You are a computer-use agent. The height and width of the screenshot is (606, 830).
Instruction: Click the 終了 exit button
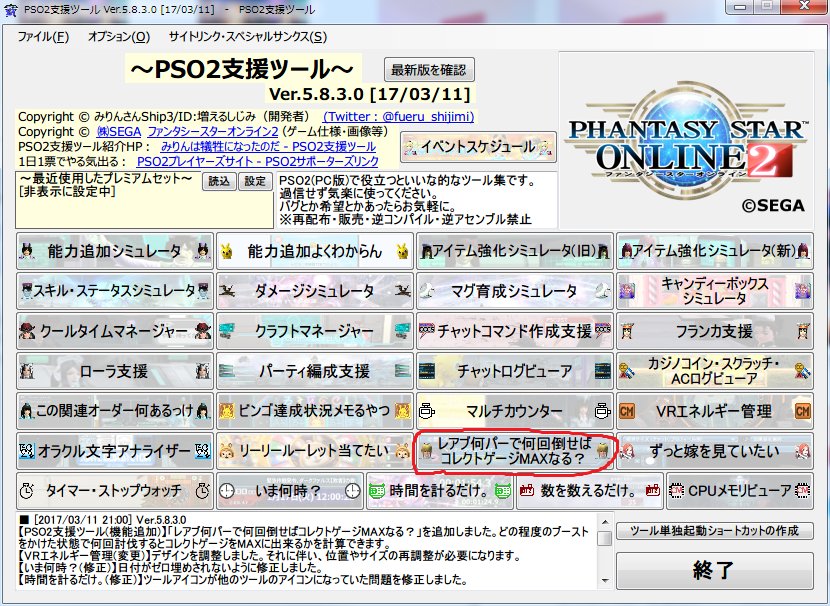(715, 571)
